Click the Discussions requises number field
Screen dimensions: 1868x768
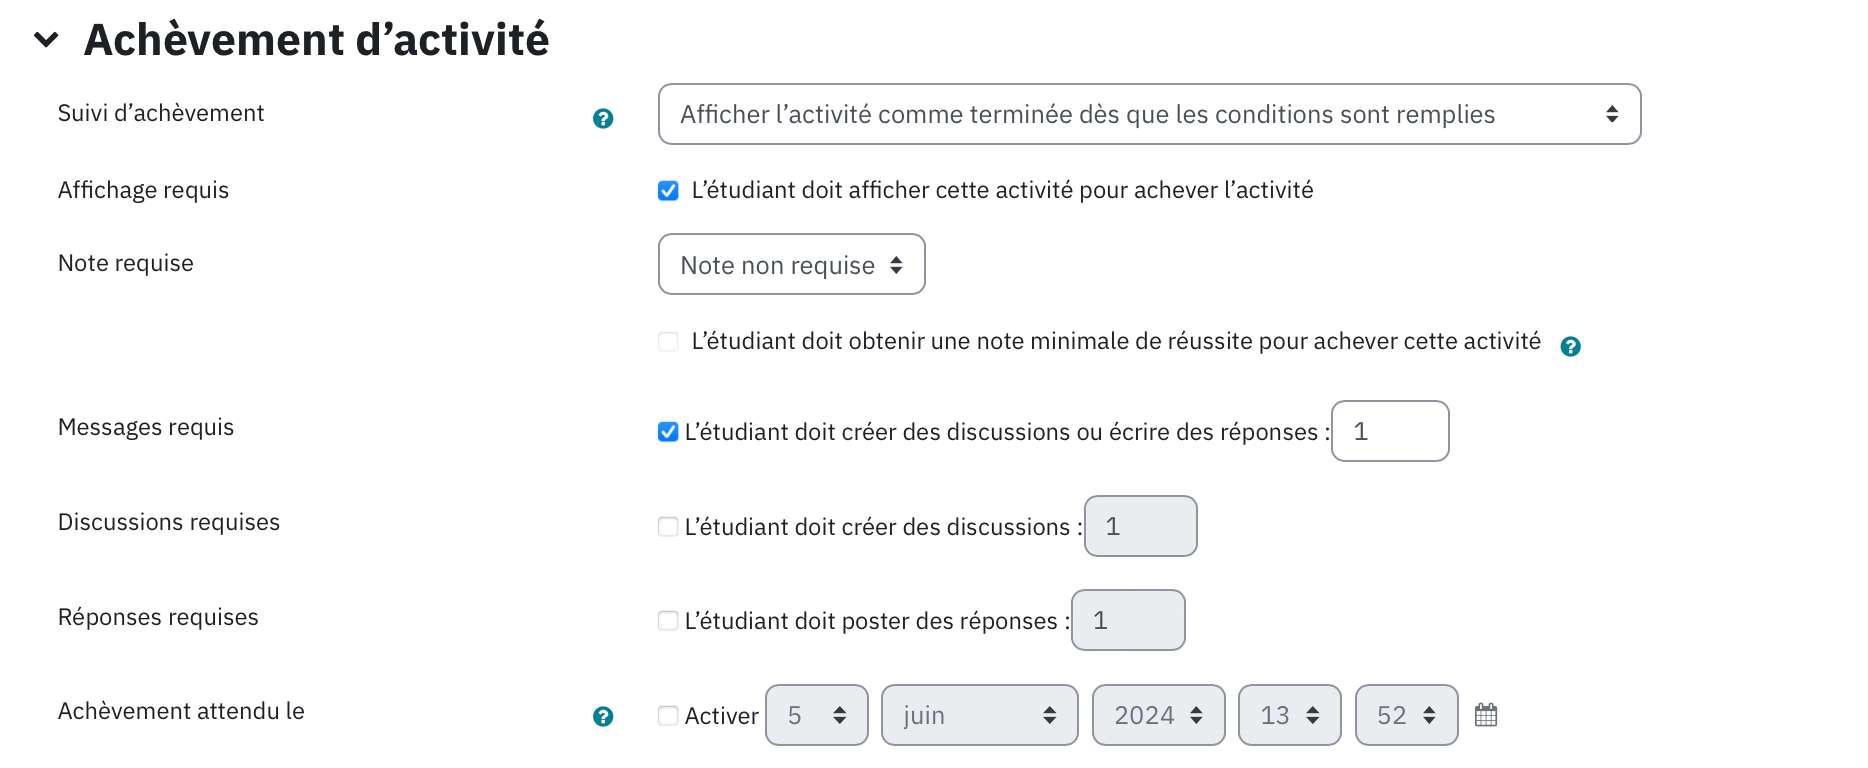point(1141,526)
